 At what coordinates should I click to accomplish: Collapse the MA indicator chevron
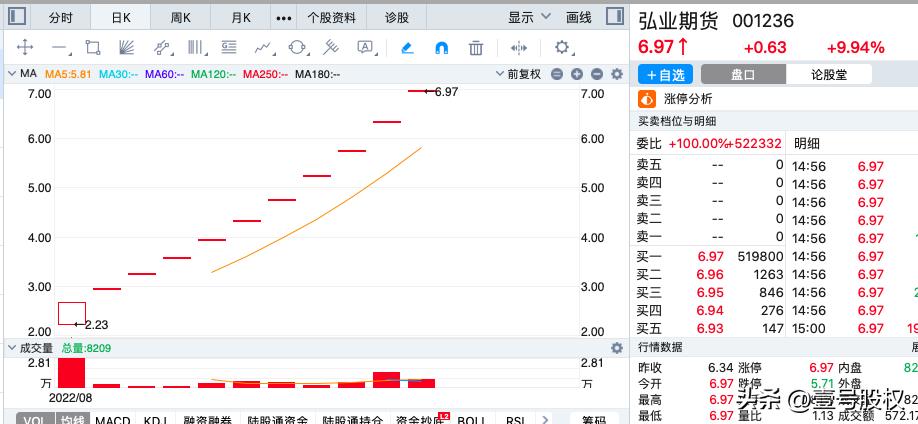(x=11, y=74)
